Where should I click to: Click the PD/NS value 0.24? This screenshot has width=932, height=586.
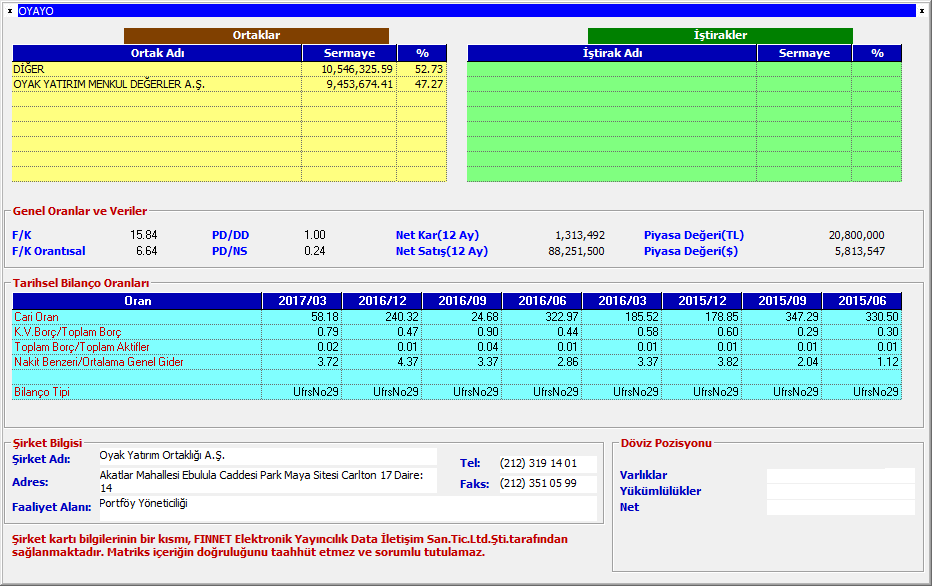314,251
